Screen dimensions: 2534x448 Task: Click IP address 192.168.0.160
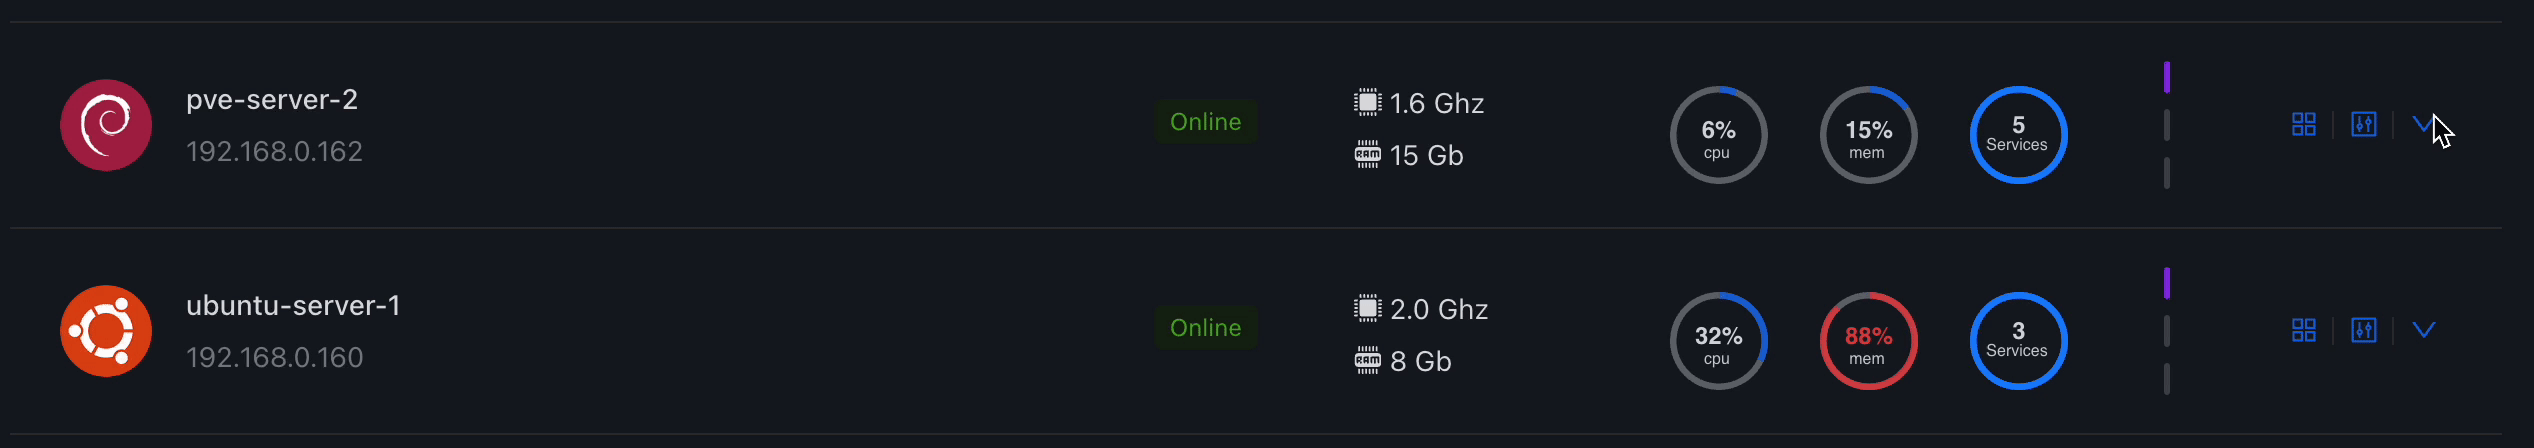pos(275,358)
